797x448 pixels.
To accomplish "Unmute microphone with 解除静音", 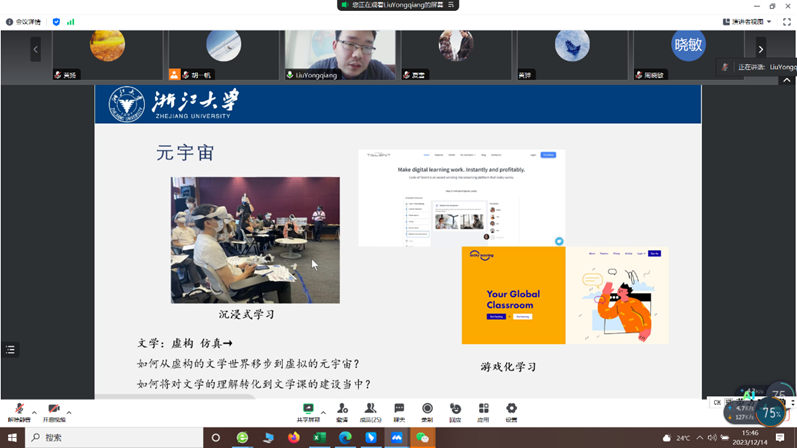I will coord(18,412).
